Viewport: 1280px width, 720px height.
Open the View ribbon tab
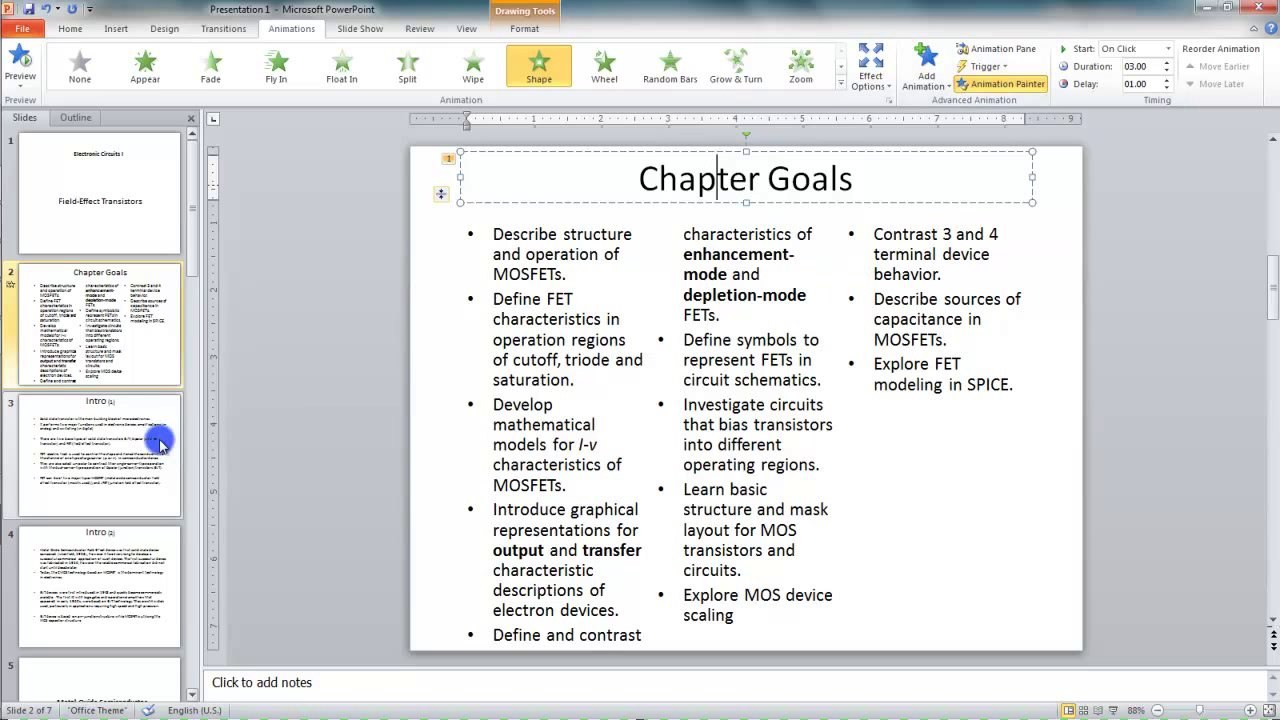point(467,29)
